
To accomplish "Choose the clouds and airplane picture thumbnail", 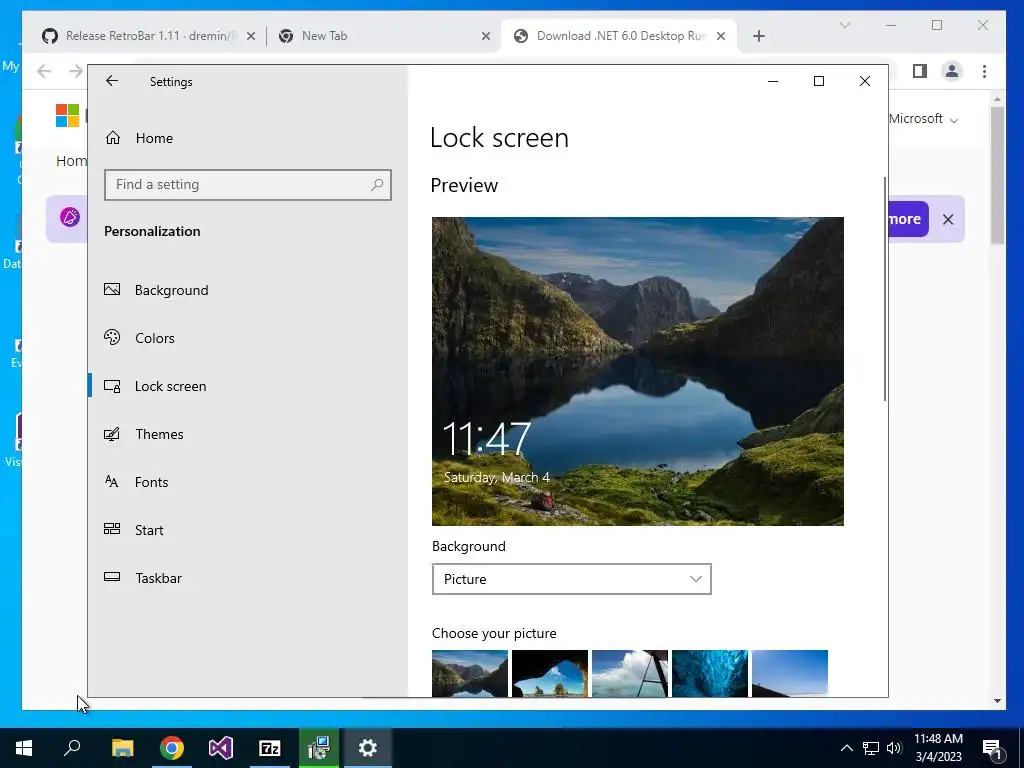I will coord(630,673).
